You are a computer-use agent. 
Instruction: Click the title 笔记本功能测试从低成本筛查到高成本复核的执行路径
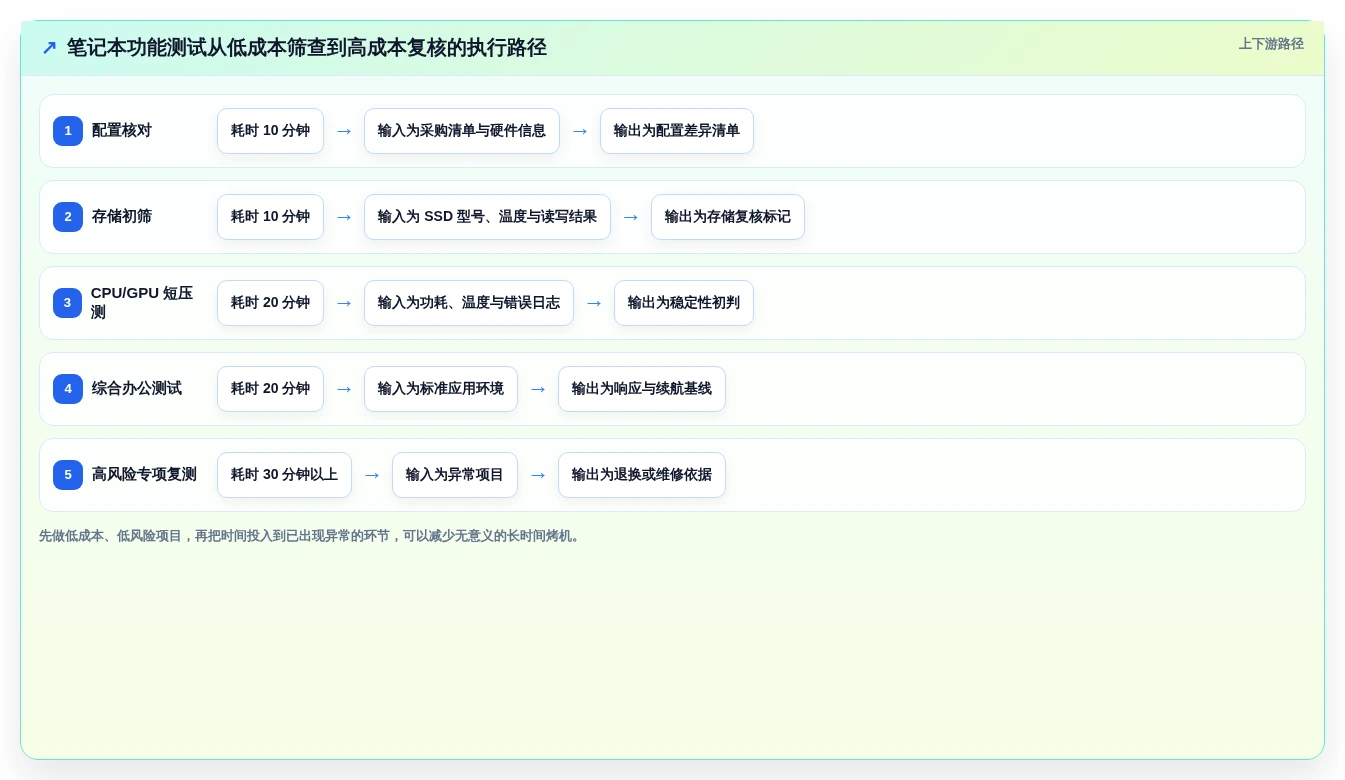tap(306, 48)
